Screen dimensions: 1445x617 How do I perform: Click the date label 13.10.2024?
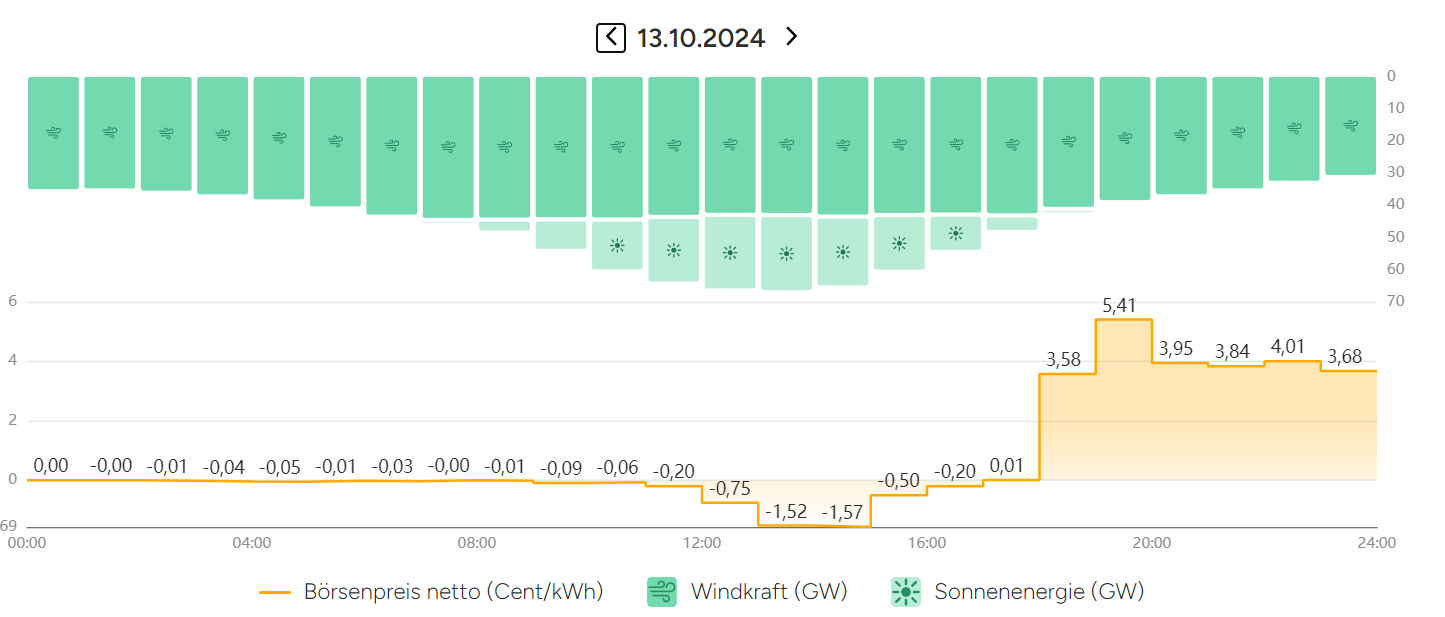pos(700,38)
